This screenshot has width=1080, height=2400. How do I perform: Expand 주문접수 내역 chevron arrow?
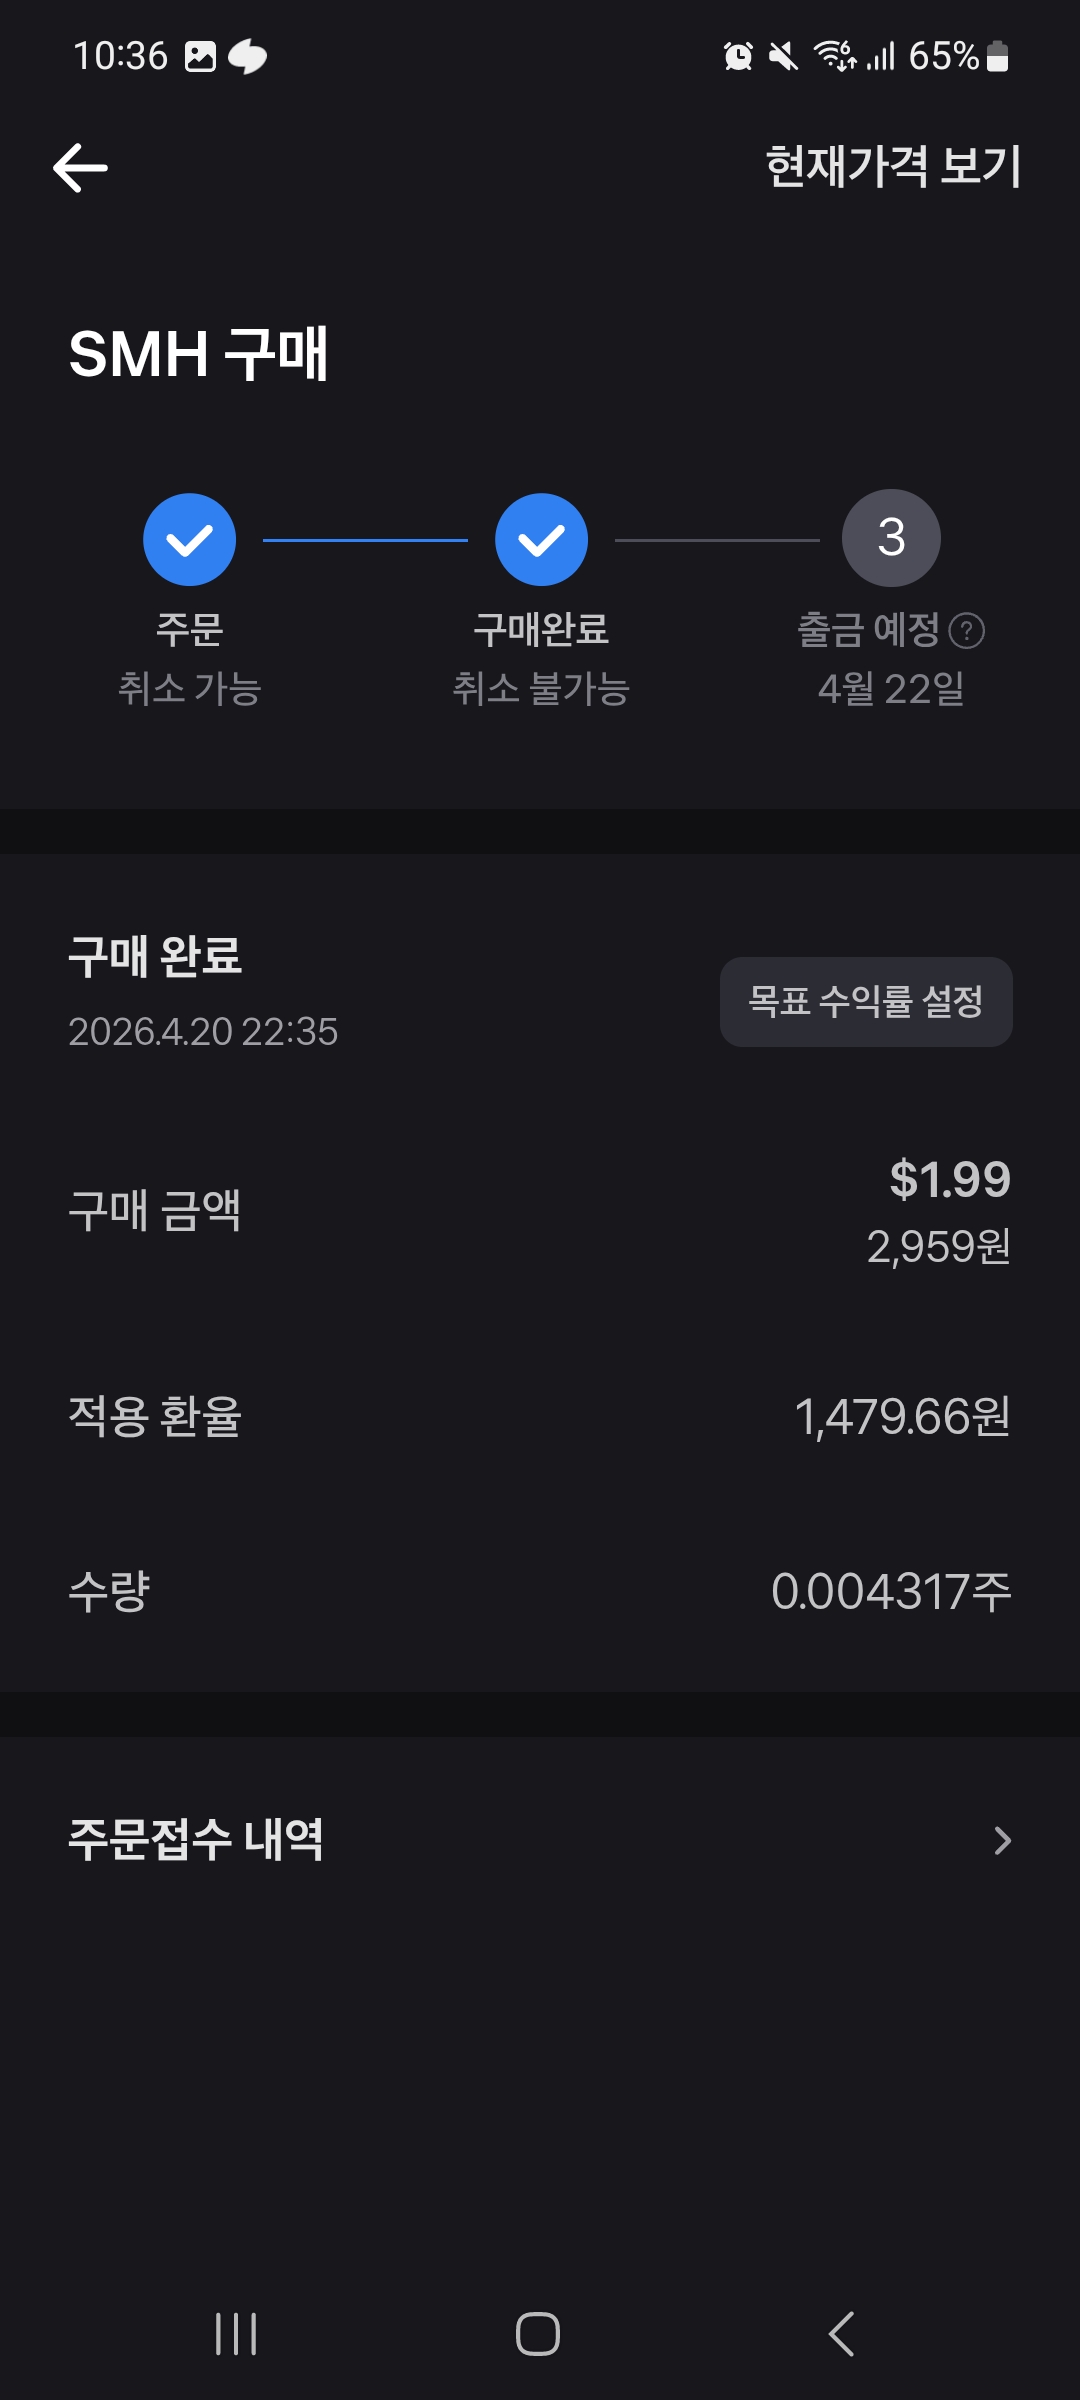[1002, 1840]
